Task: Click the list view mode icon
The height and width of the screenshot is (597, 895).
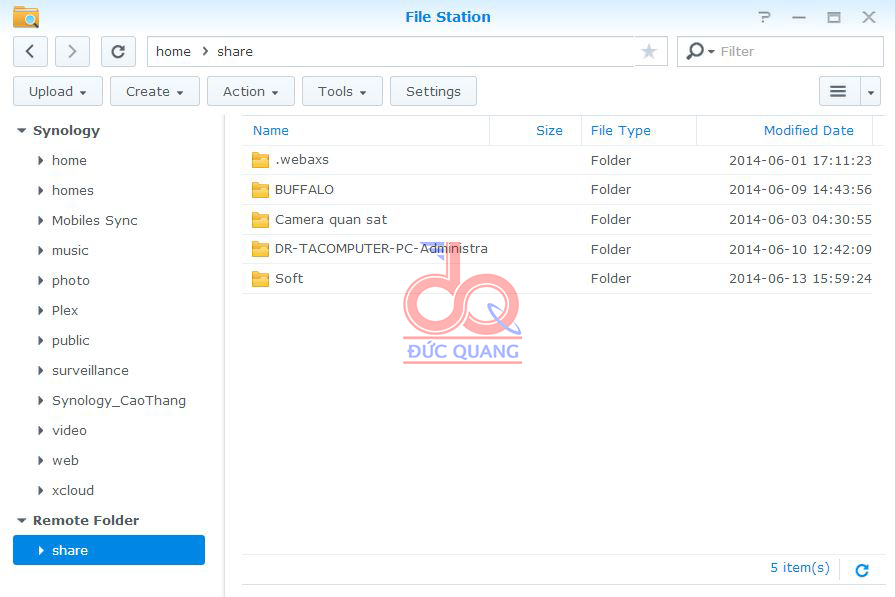Action: (x=838, y=91)
